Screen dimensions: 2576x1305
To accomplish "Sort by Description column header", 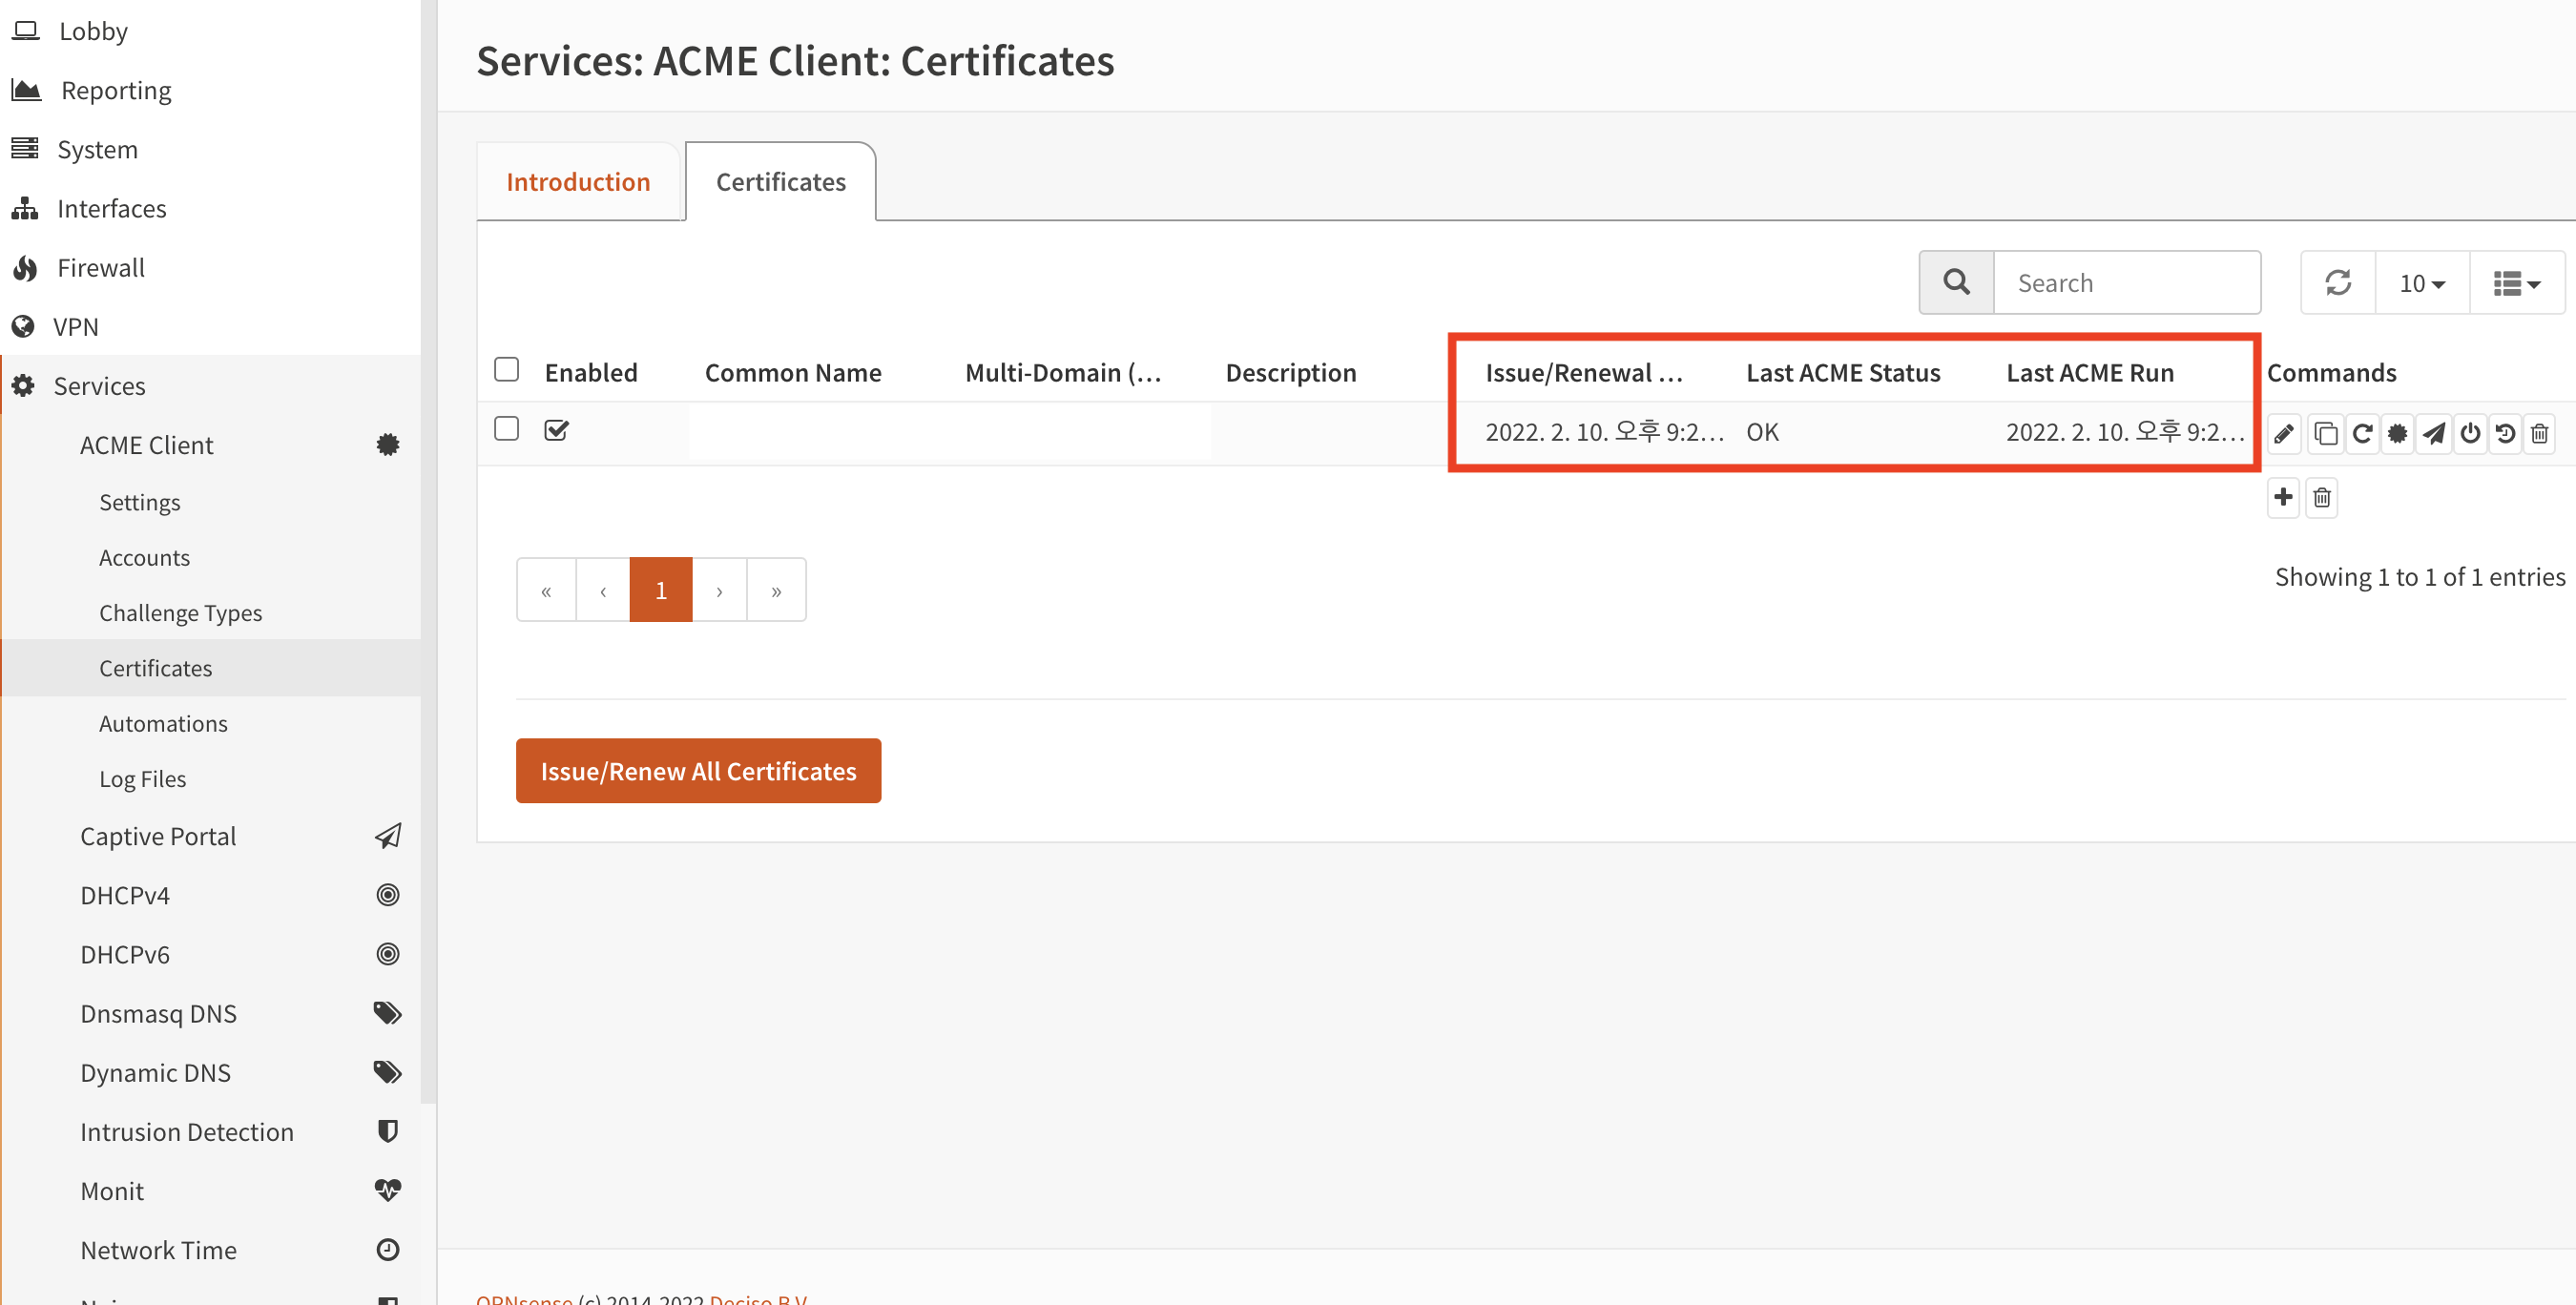I will click(x=1291, y=373).
